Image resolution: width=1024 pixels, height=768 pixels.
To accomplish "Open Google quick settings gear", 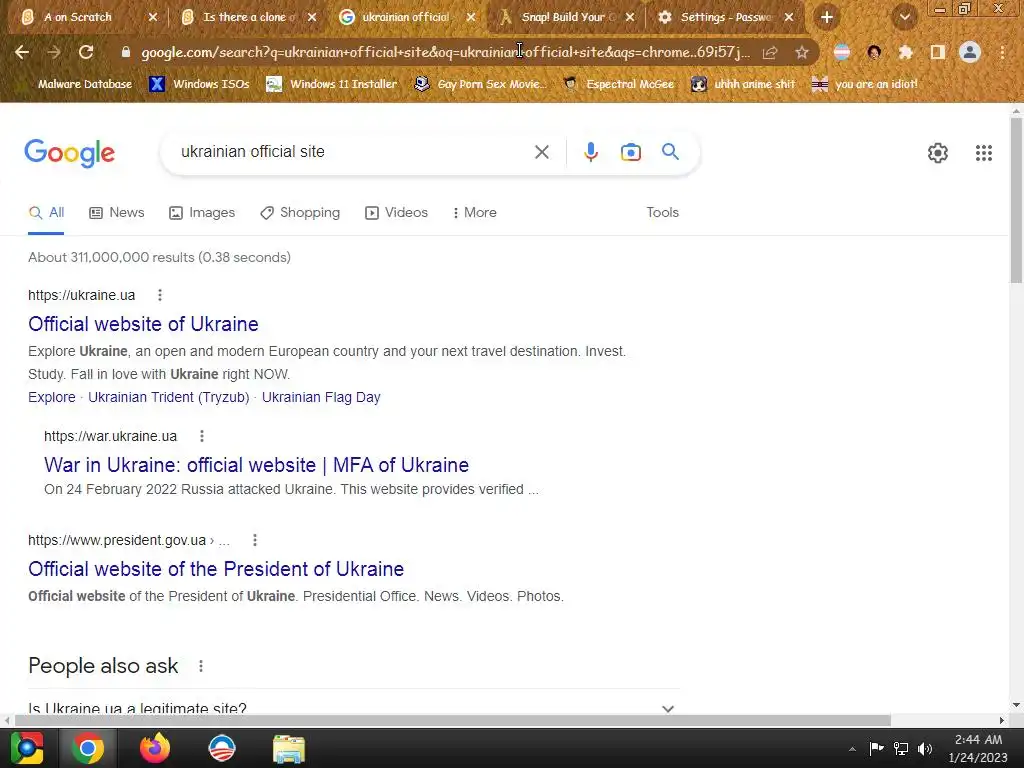I will click(x=938, y=153).
